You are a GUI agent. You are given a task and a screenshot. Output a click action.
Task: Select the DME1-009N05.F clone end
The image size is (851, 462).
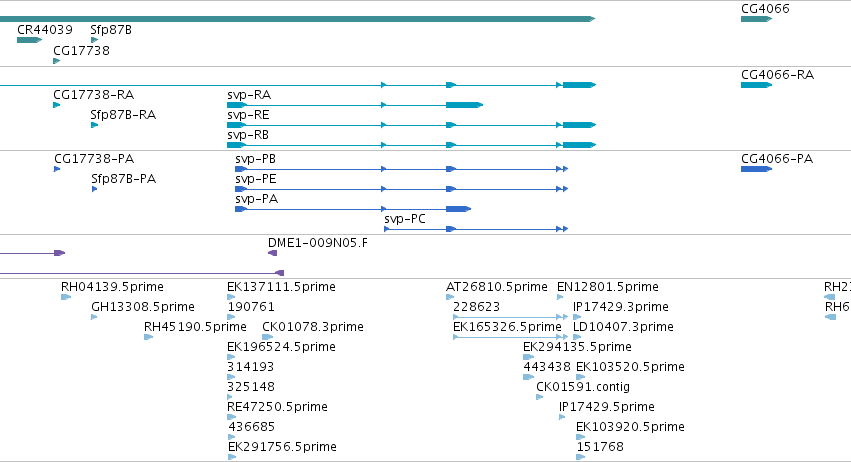tap(272, 253)
